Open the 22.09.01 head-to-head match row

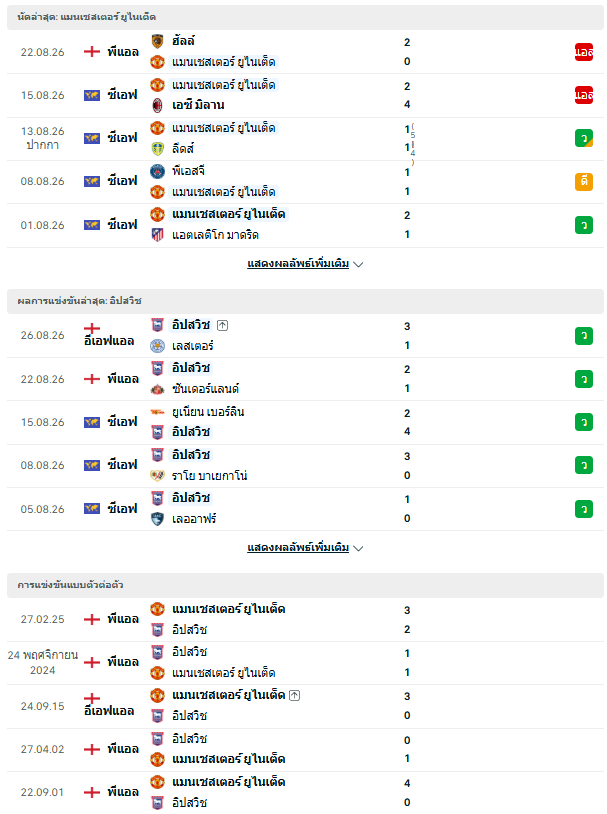[x=305, y=792]
